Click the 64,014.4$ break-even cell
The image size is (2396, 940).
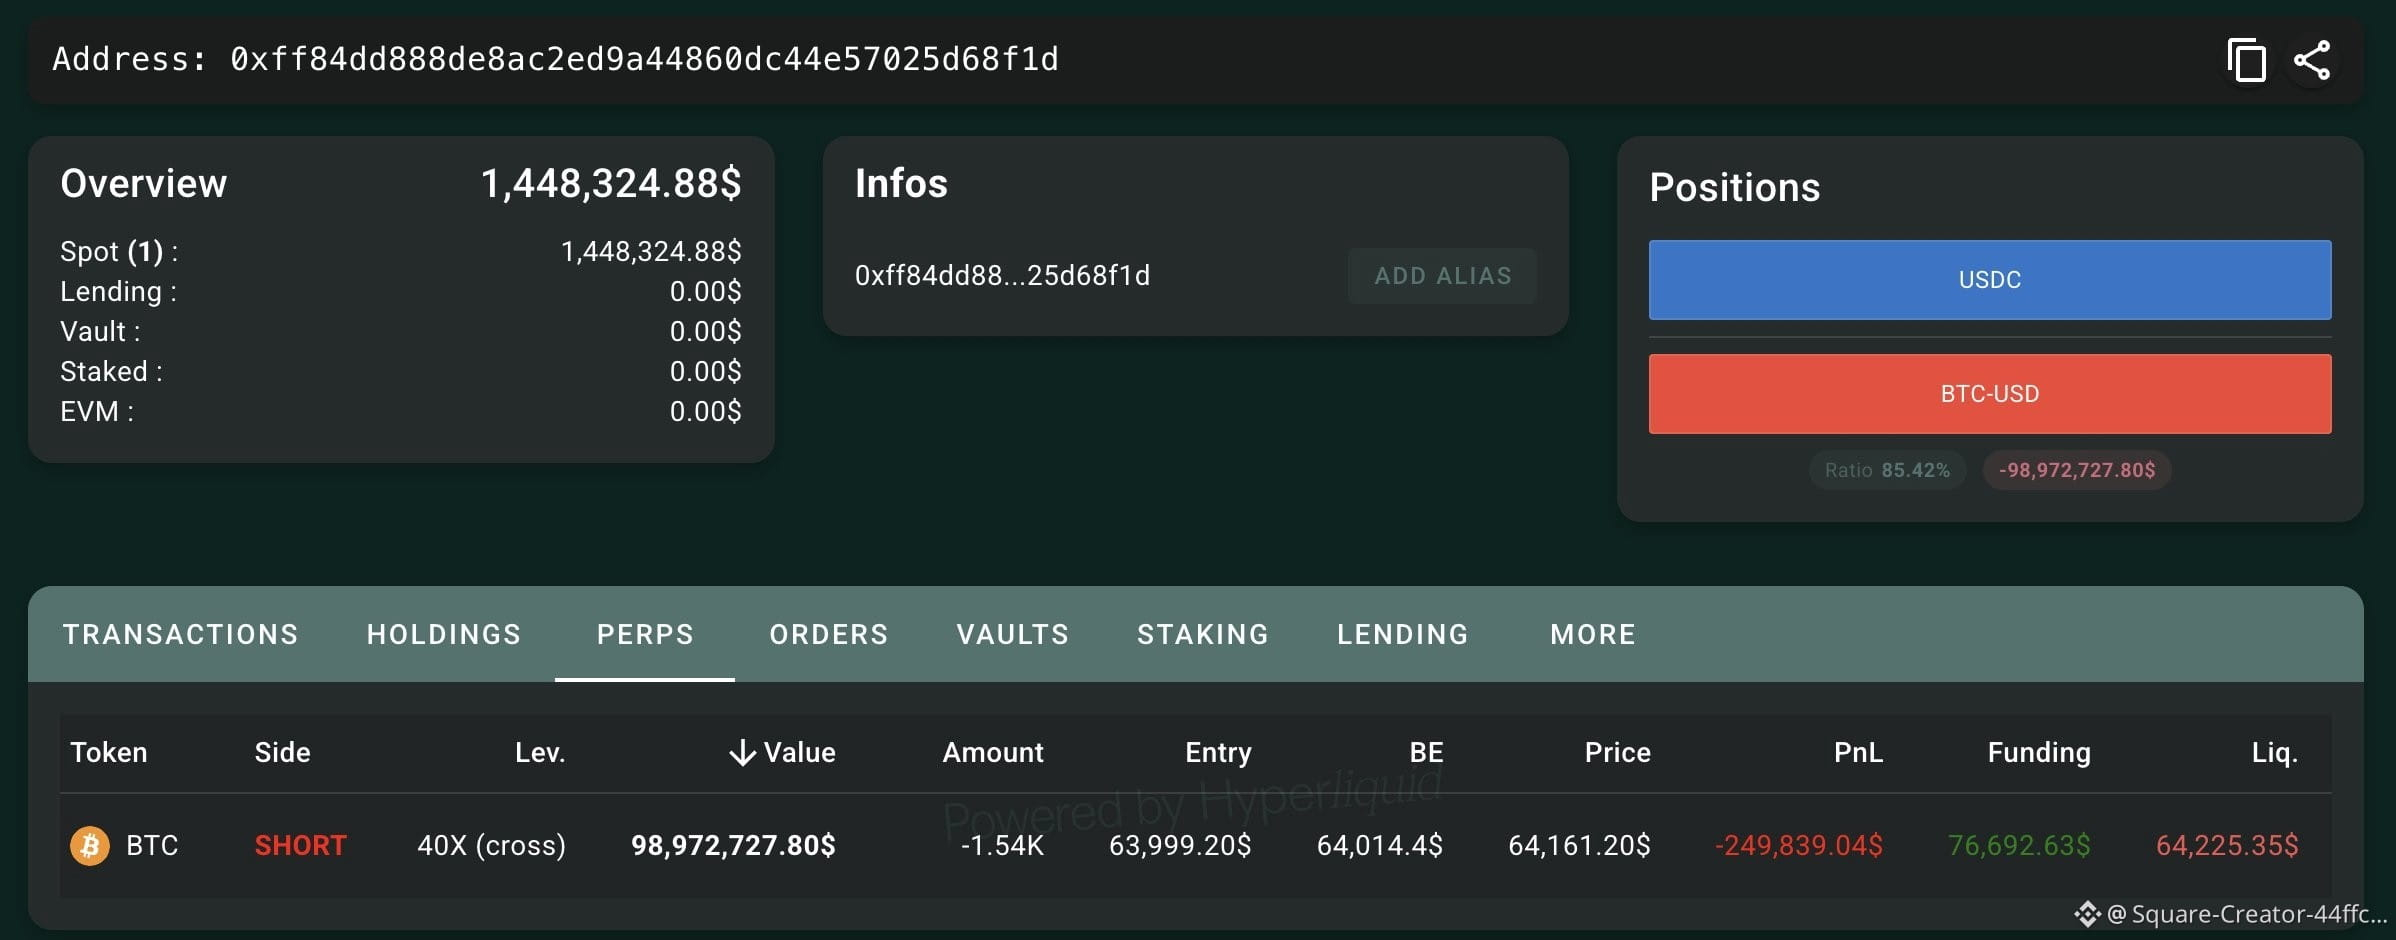(x=1380, y=846)
